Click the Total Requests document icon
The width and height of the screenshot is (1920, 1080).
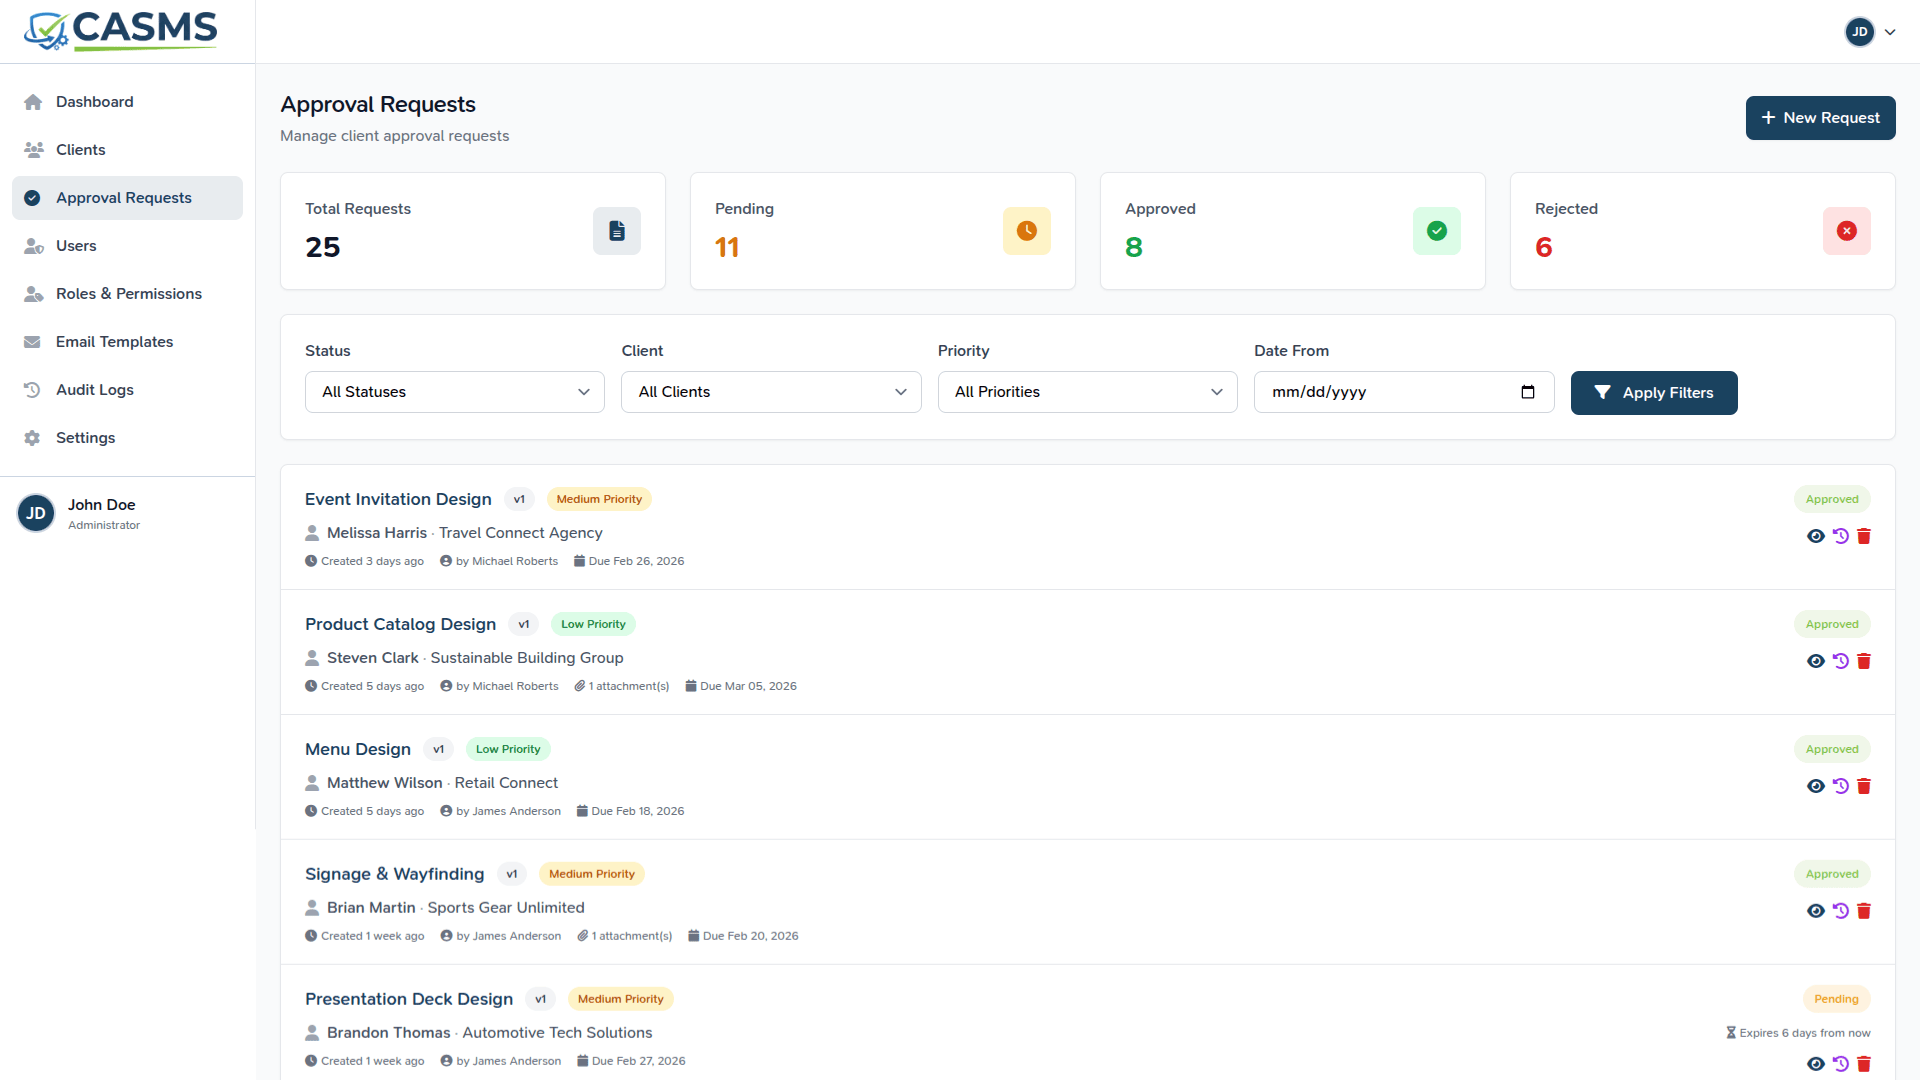pos(616,231)
